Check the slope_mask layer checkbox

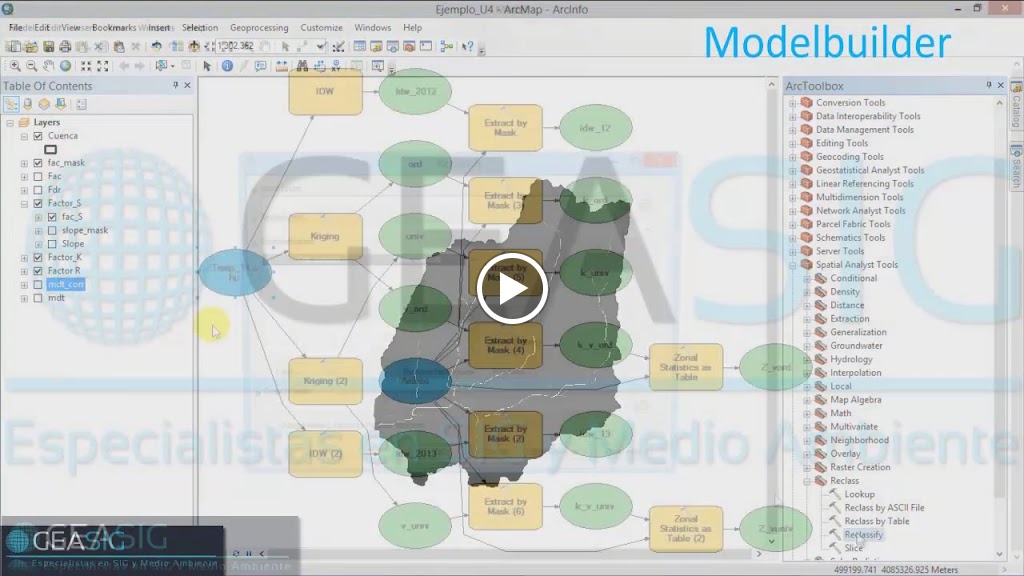coord(52,231)
